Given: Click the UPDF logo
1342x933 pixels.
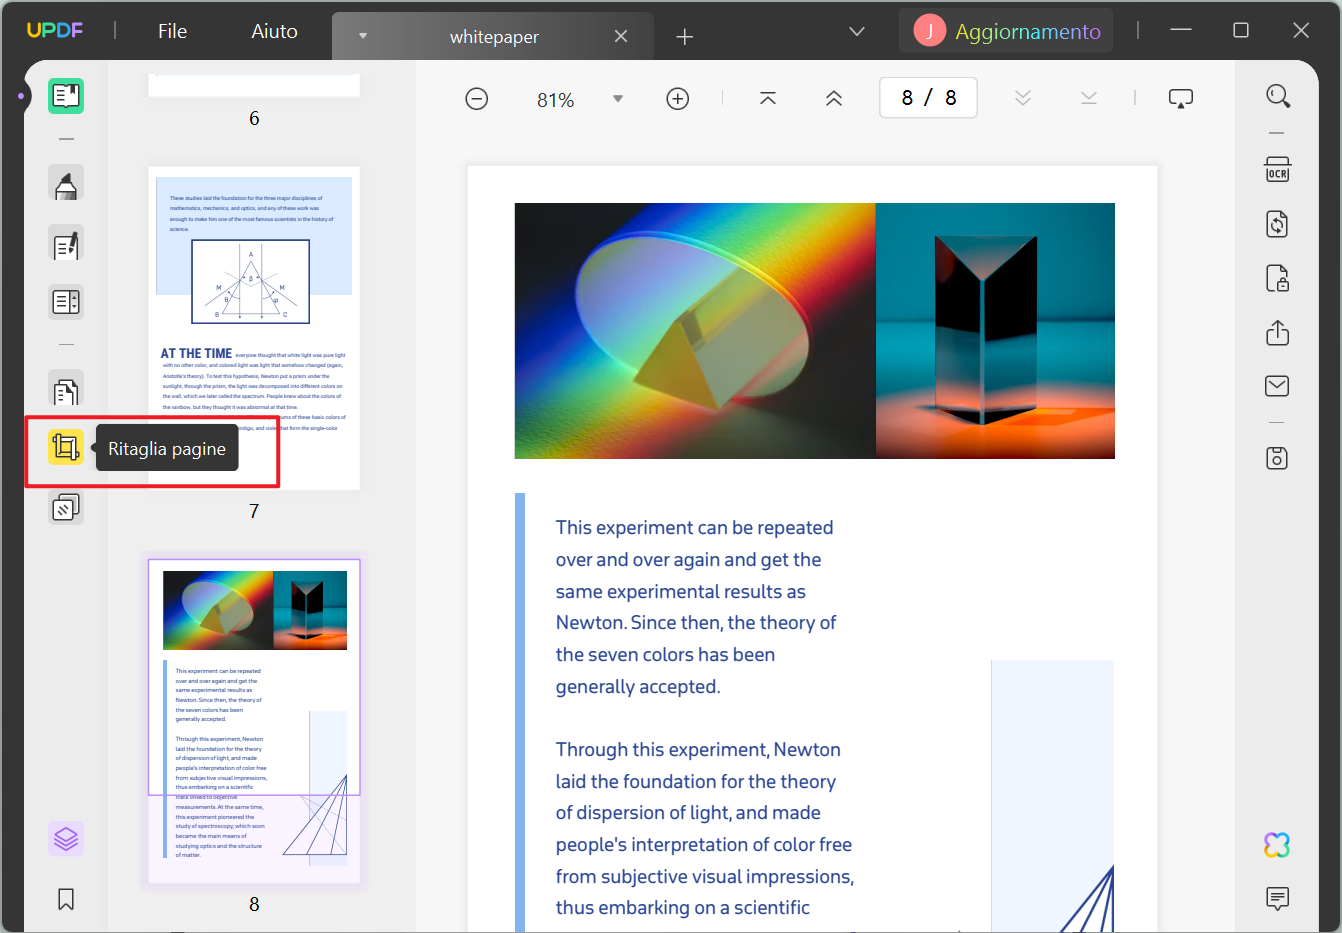Looking at the screenshot, I should (x=55, y=30).
